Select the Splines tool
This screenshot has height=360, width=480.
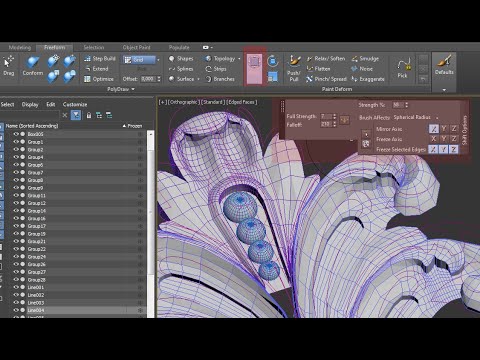coord(181,69)
